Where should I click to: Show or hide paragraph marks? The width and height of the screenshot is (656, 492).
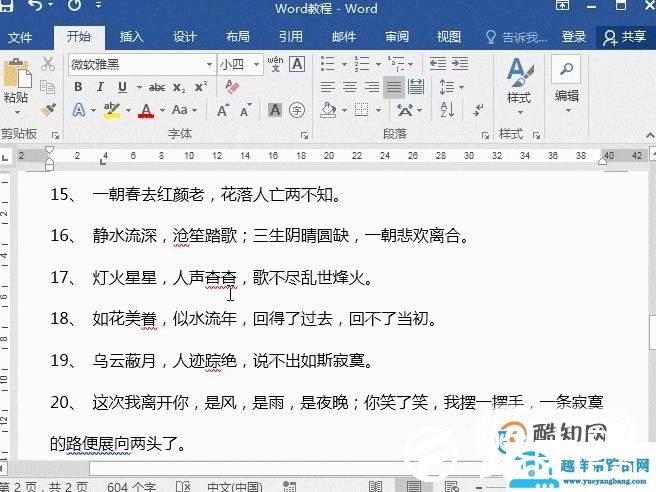478,110
